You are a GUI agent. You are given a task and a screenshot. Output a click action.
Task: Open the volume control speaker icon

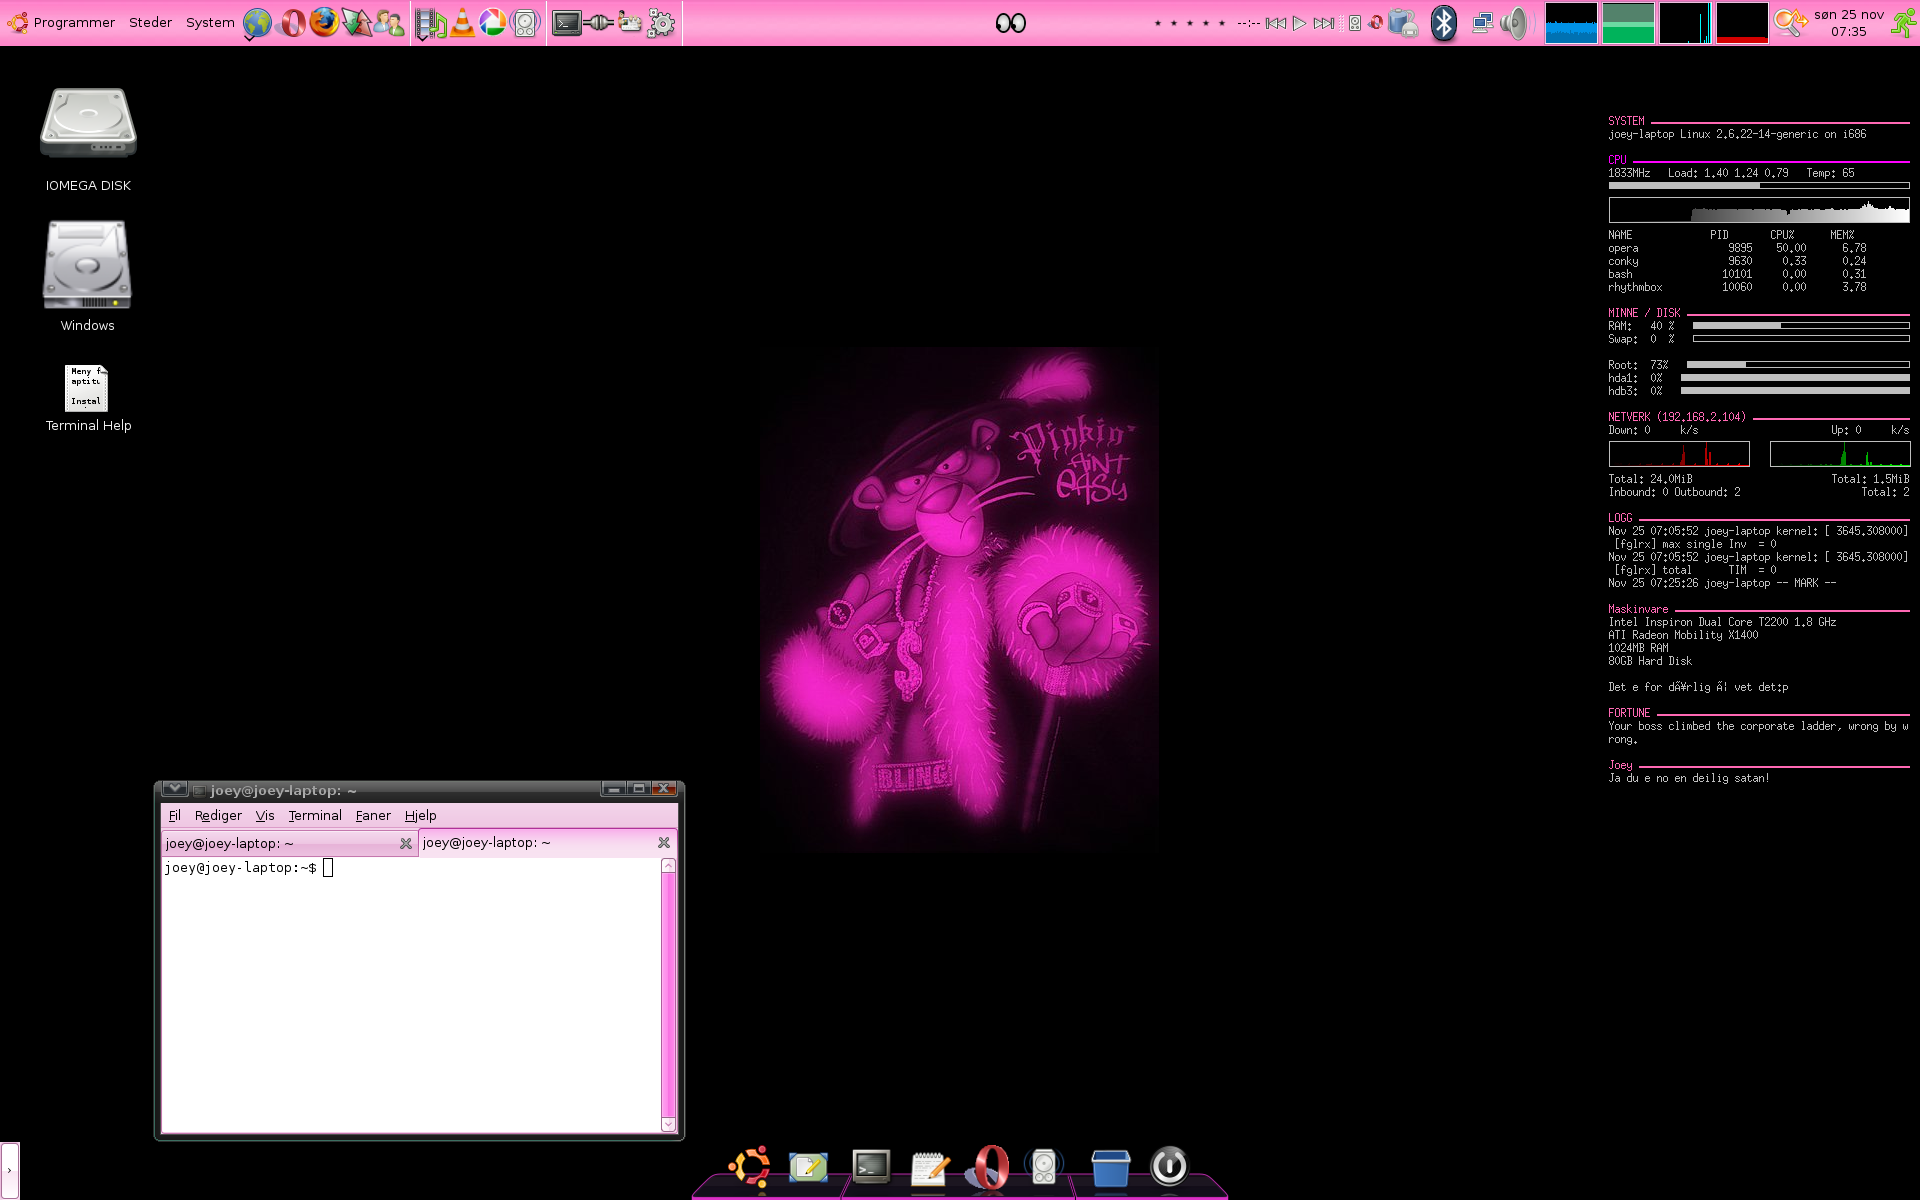point(1516,23)
